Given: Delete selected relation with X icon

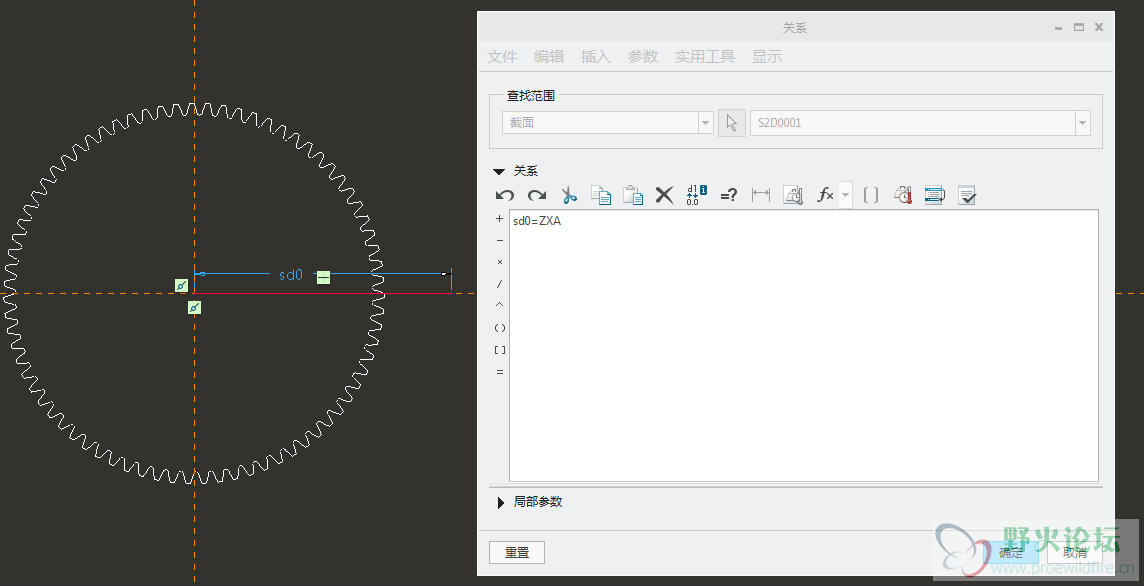Looking at the screenshot, I should coord(664,195).
